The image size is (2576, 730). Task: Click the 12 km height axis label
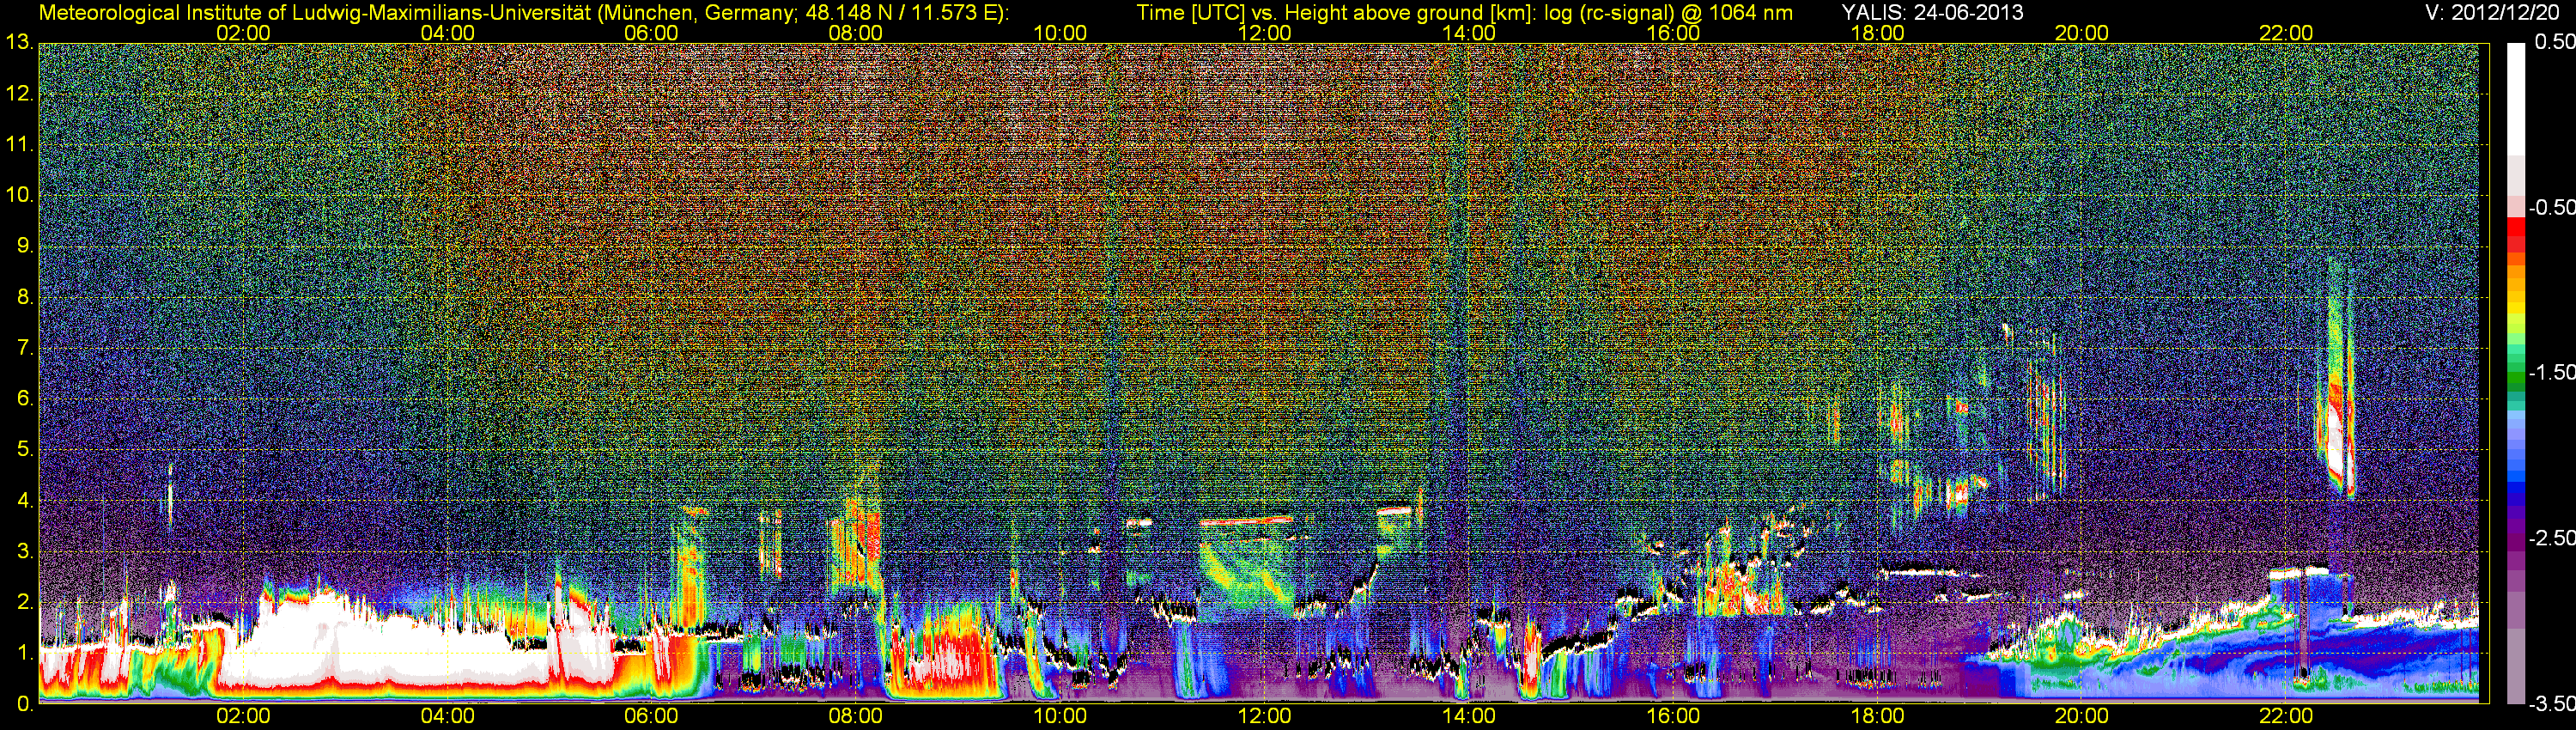tap(19, 93)
